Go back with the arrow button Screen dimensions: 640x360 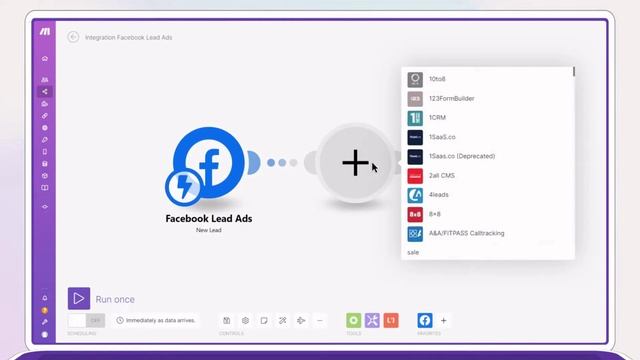(73, 37)
